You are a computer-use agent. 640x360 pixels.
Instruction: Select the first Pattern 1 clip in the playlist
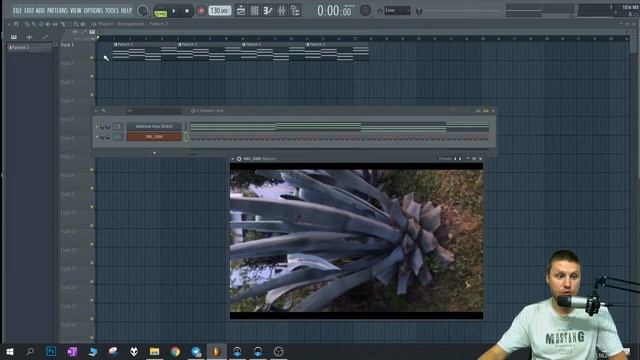point(145,51)
